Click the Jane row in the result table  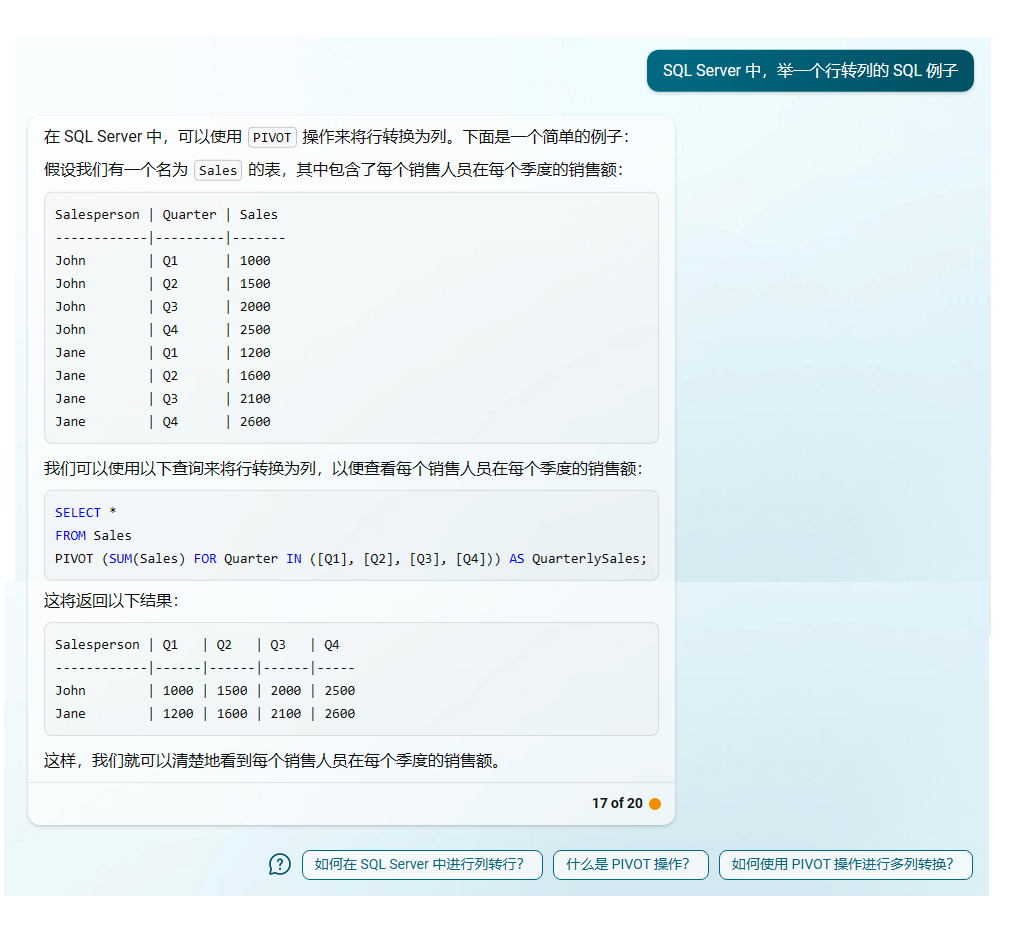(205, 714)
